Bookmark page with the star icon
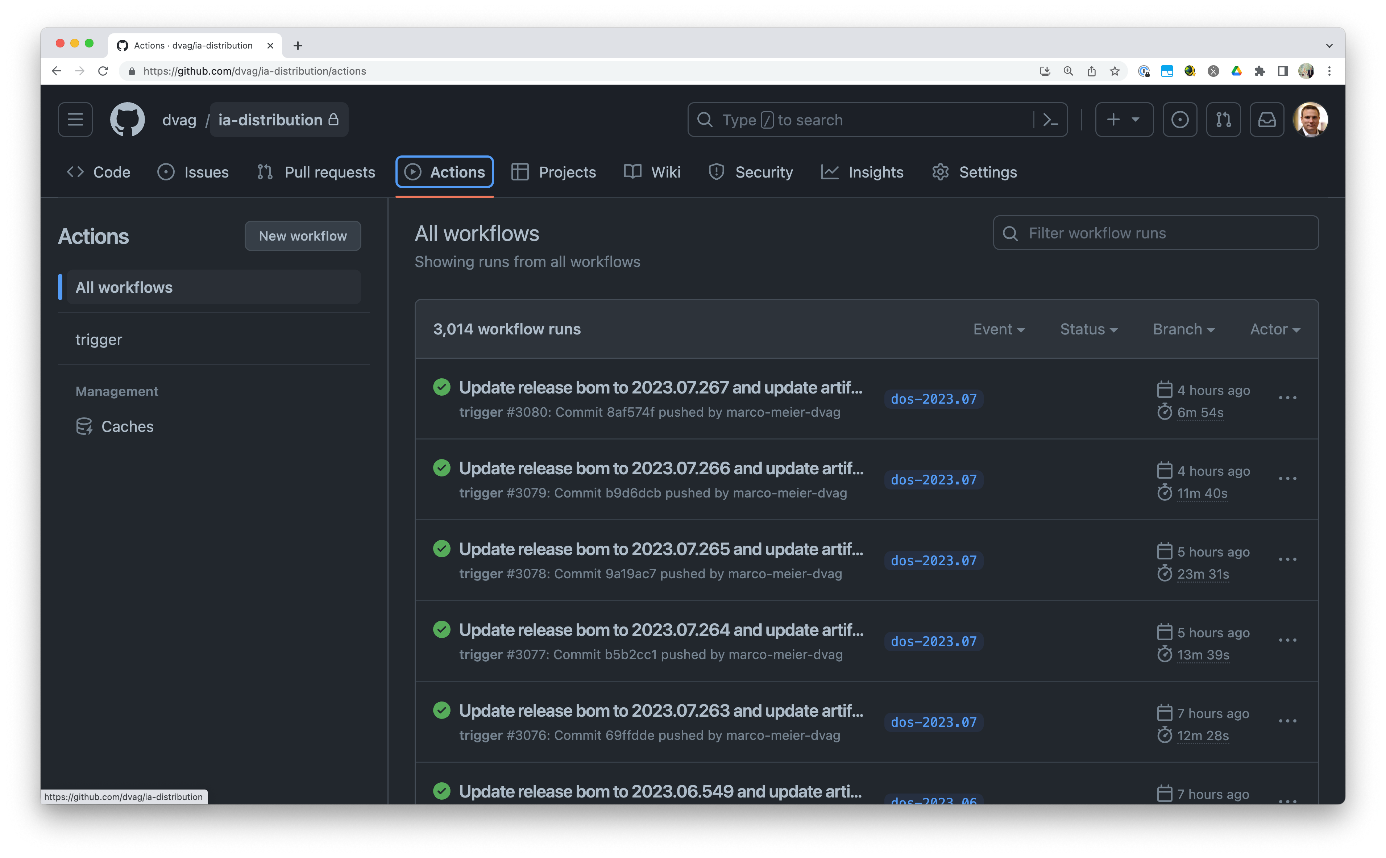 [x=1115, y=71]
